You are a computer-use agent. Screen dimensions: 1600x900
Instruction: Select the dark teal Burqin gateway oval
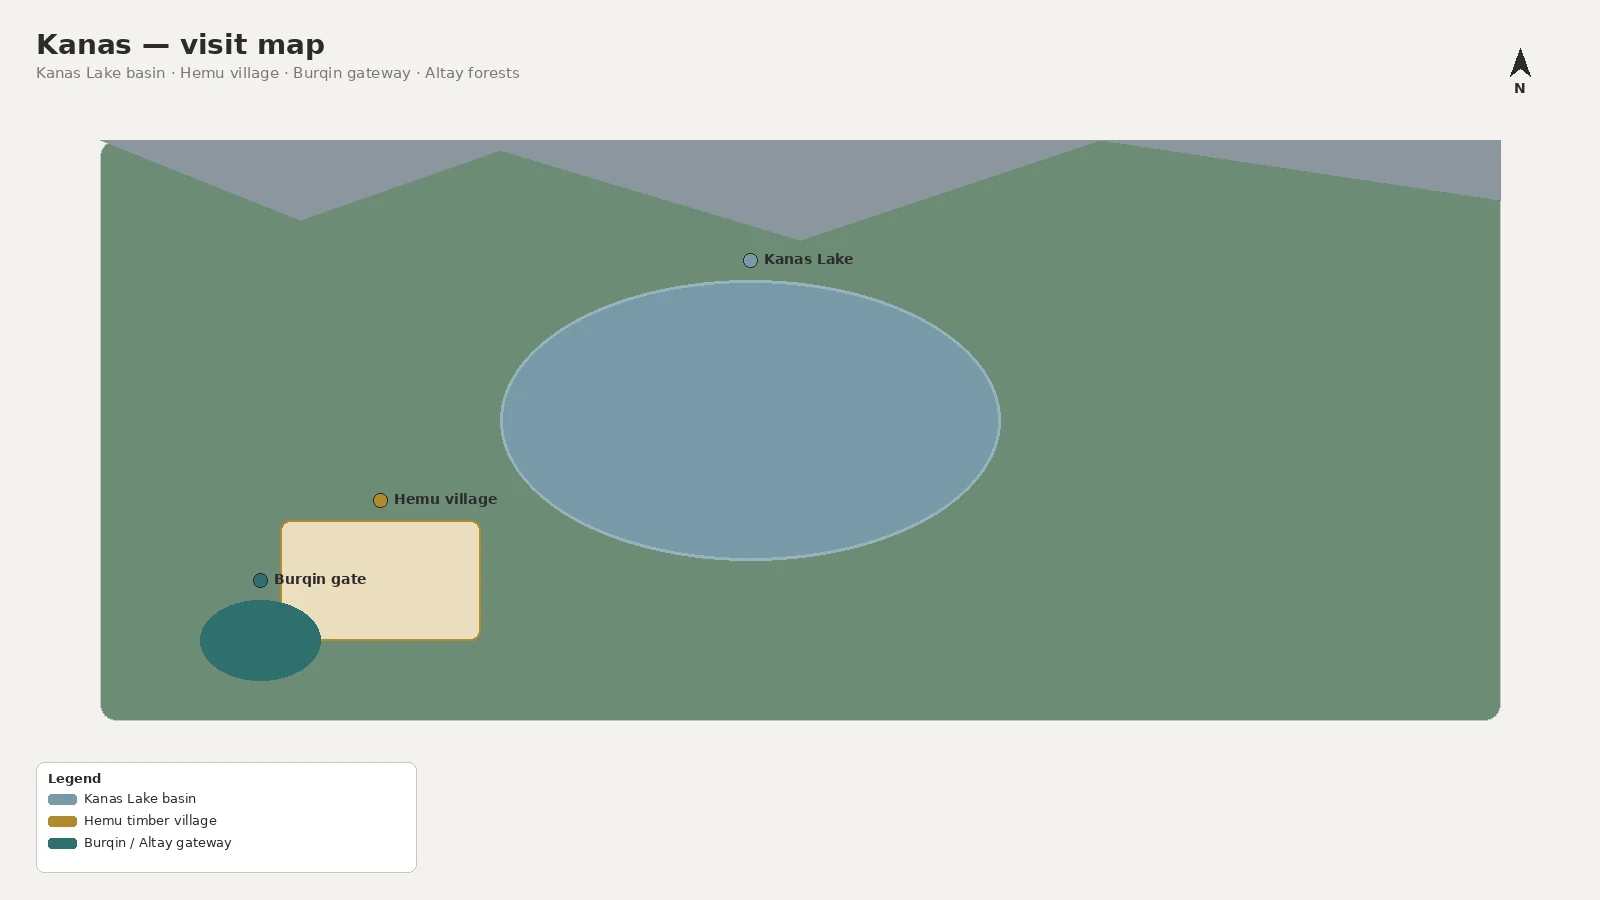(260, 641)
